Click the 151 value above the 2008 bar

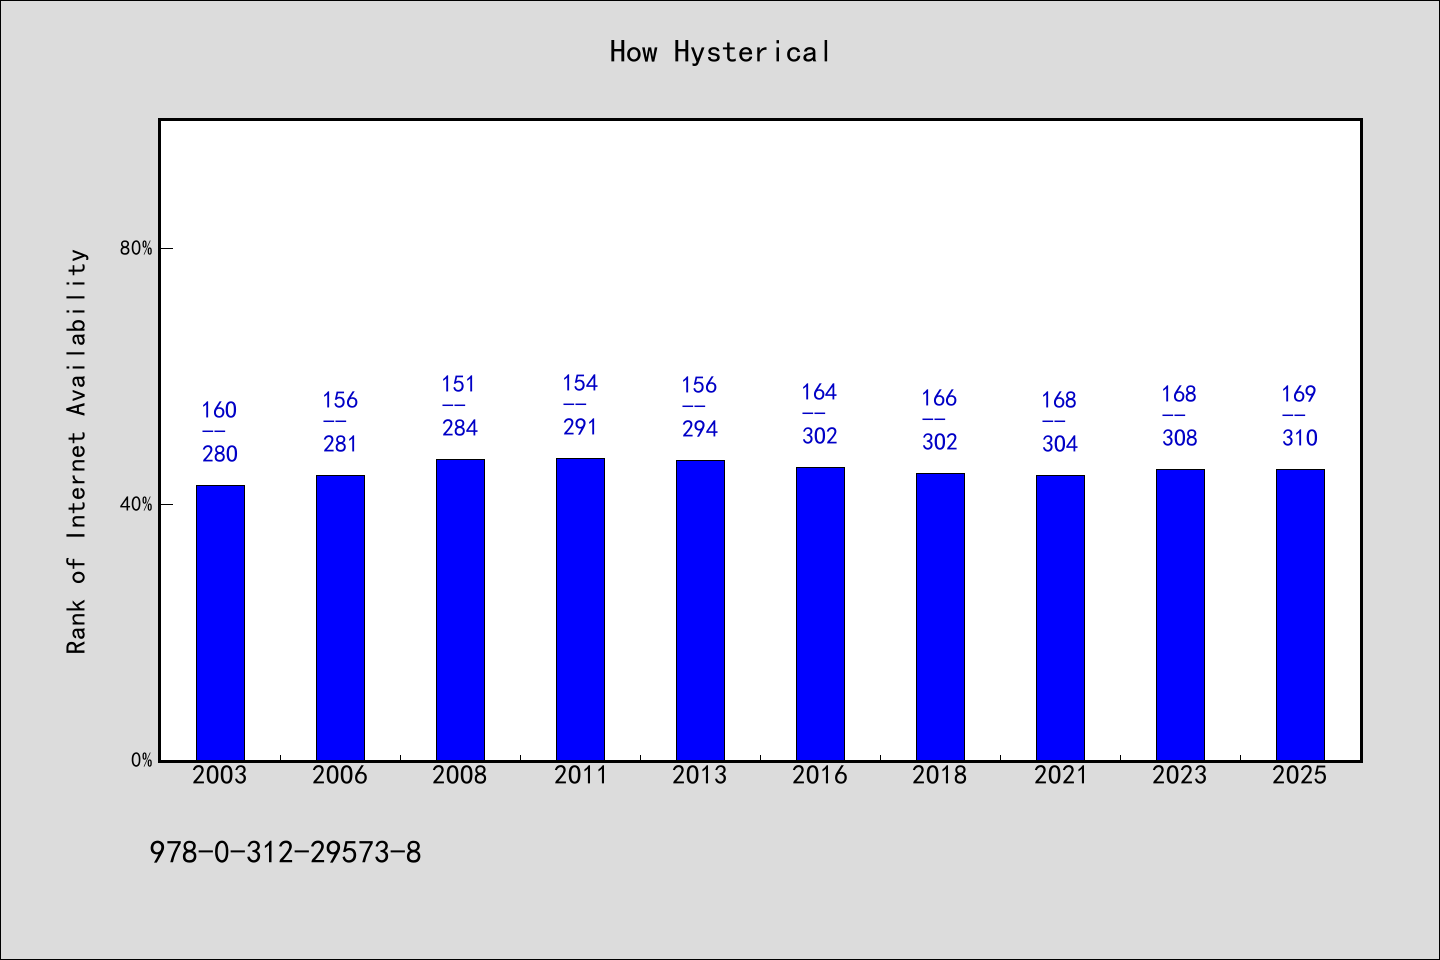pyautogui.click(x=460, y=384)
